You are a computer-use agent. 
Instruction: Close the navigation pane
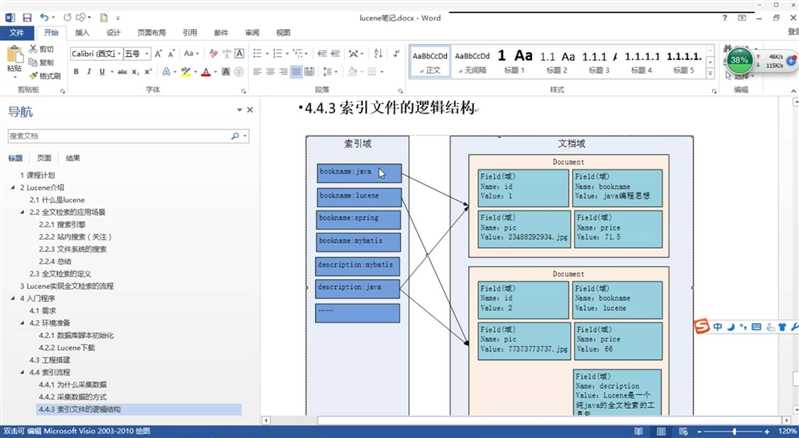(250, 110)
